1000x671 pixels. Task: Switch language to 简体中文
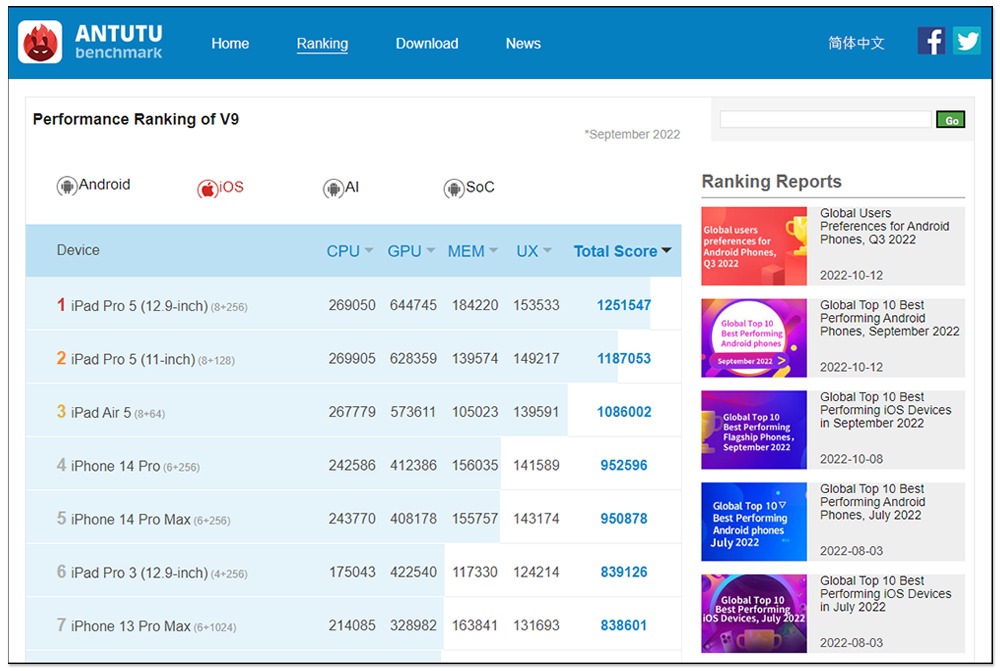tap(856, 43)
